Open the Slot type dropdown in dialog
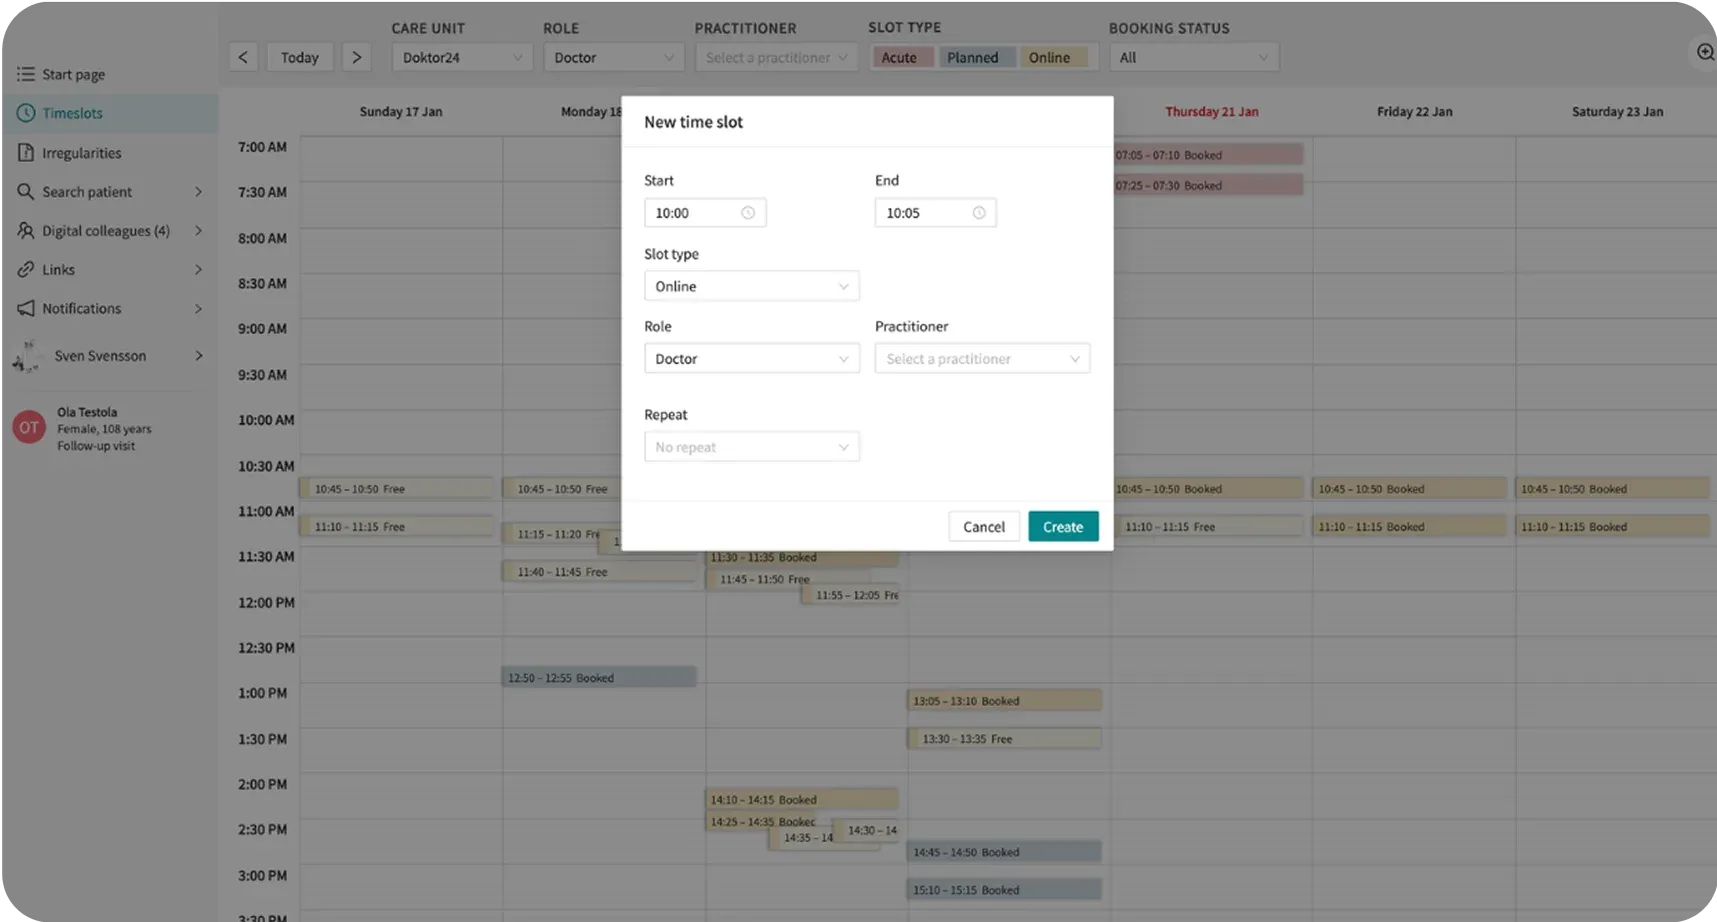Image resolution: width=1717 pixels, height=922 pixels. [751, 286]
